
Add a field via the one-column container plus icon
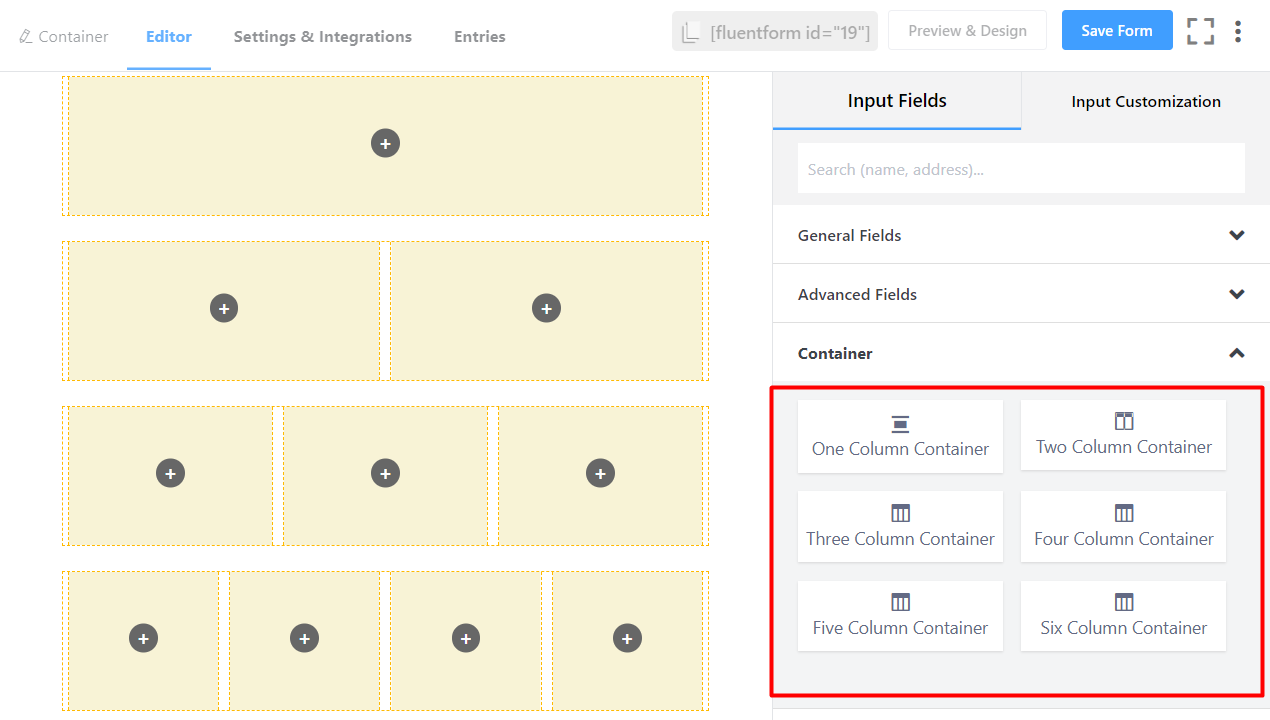coord(385,143)
